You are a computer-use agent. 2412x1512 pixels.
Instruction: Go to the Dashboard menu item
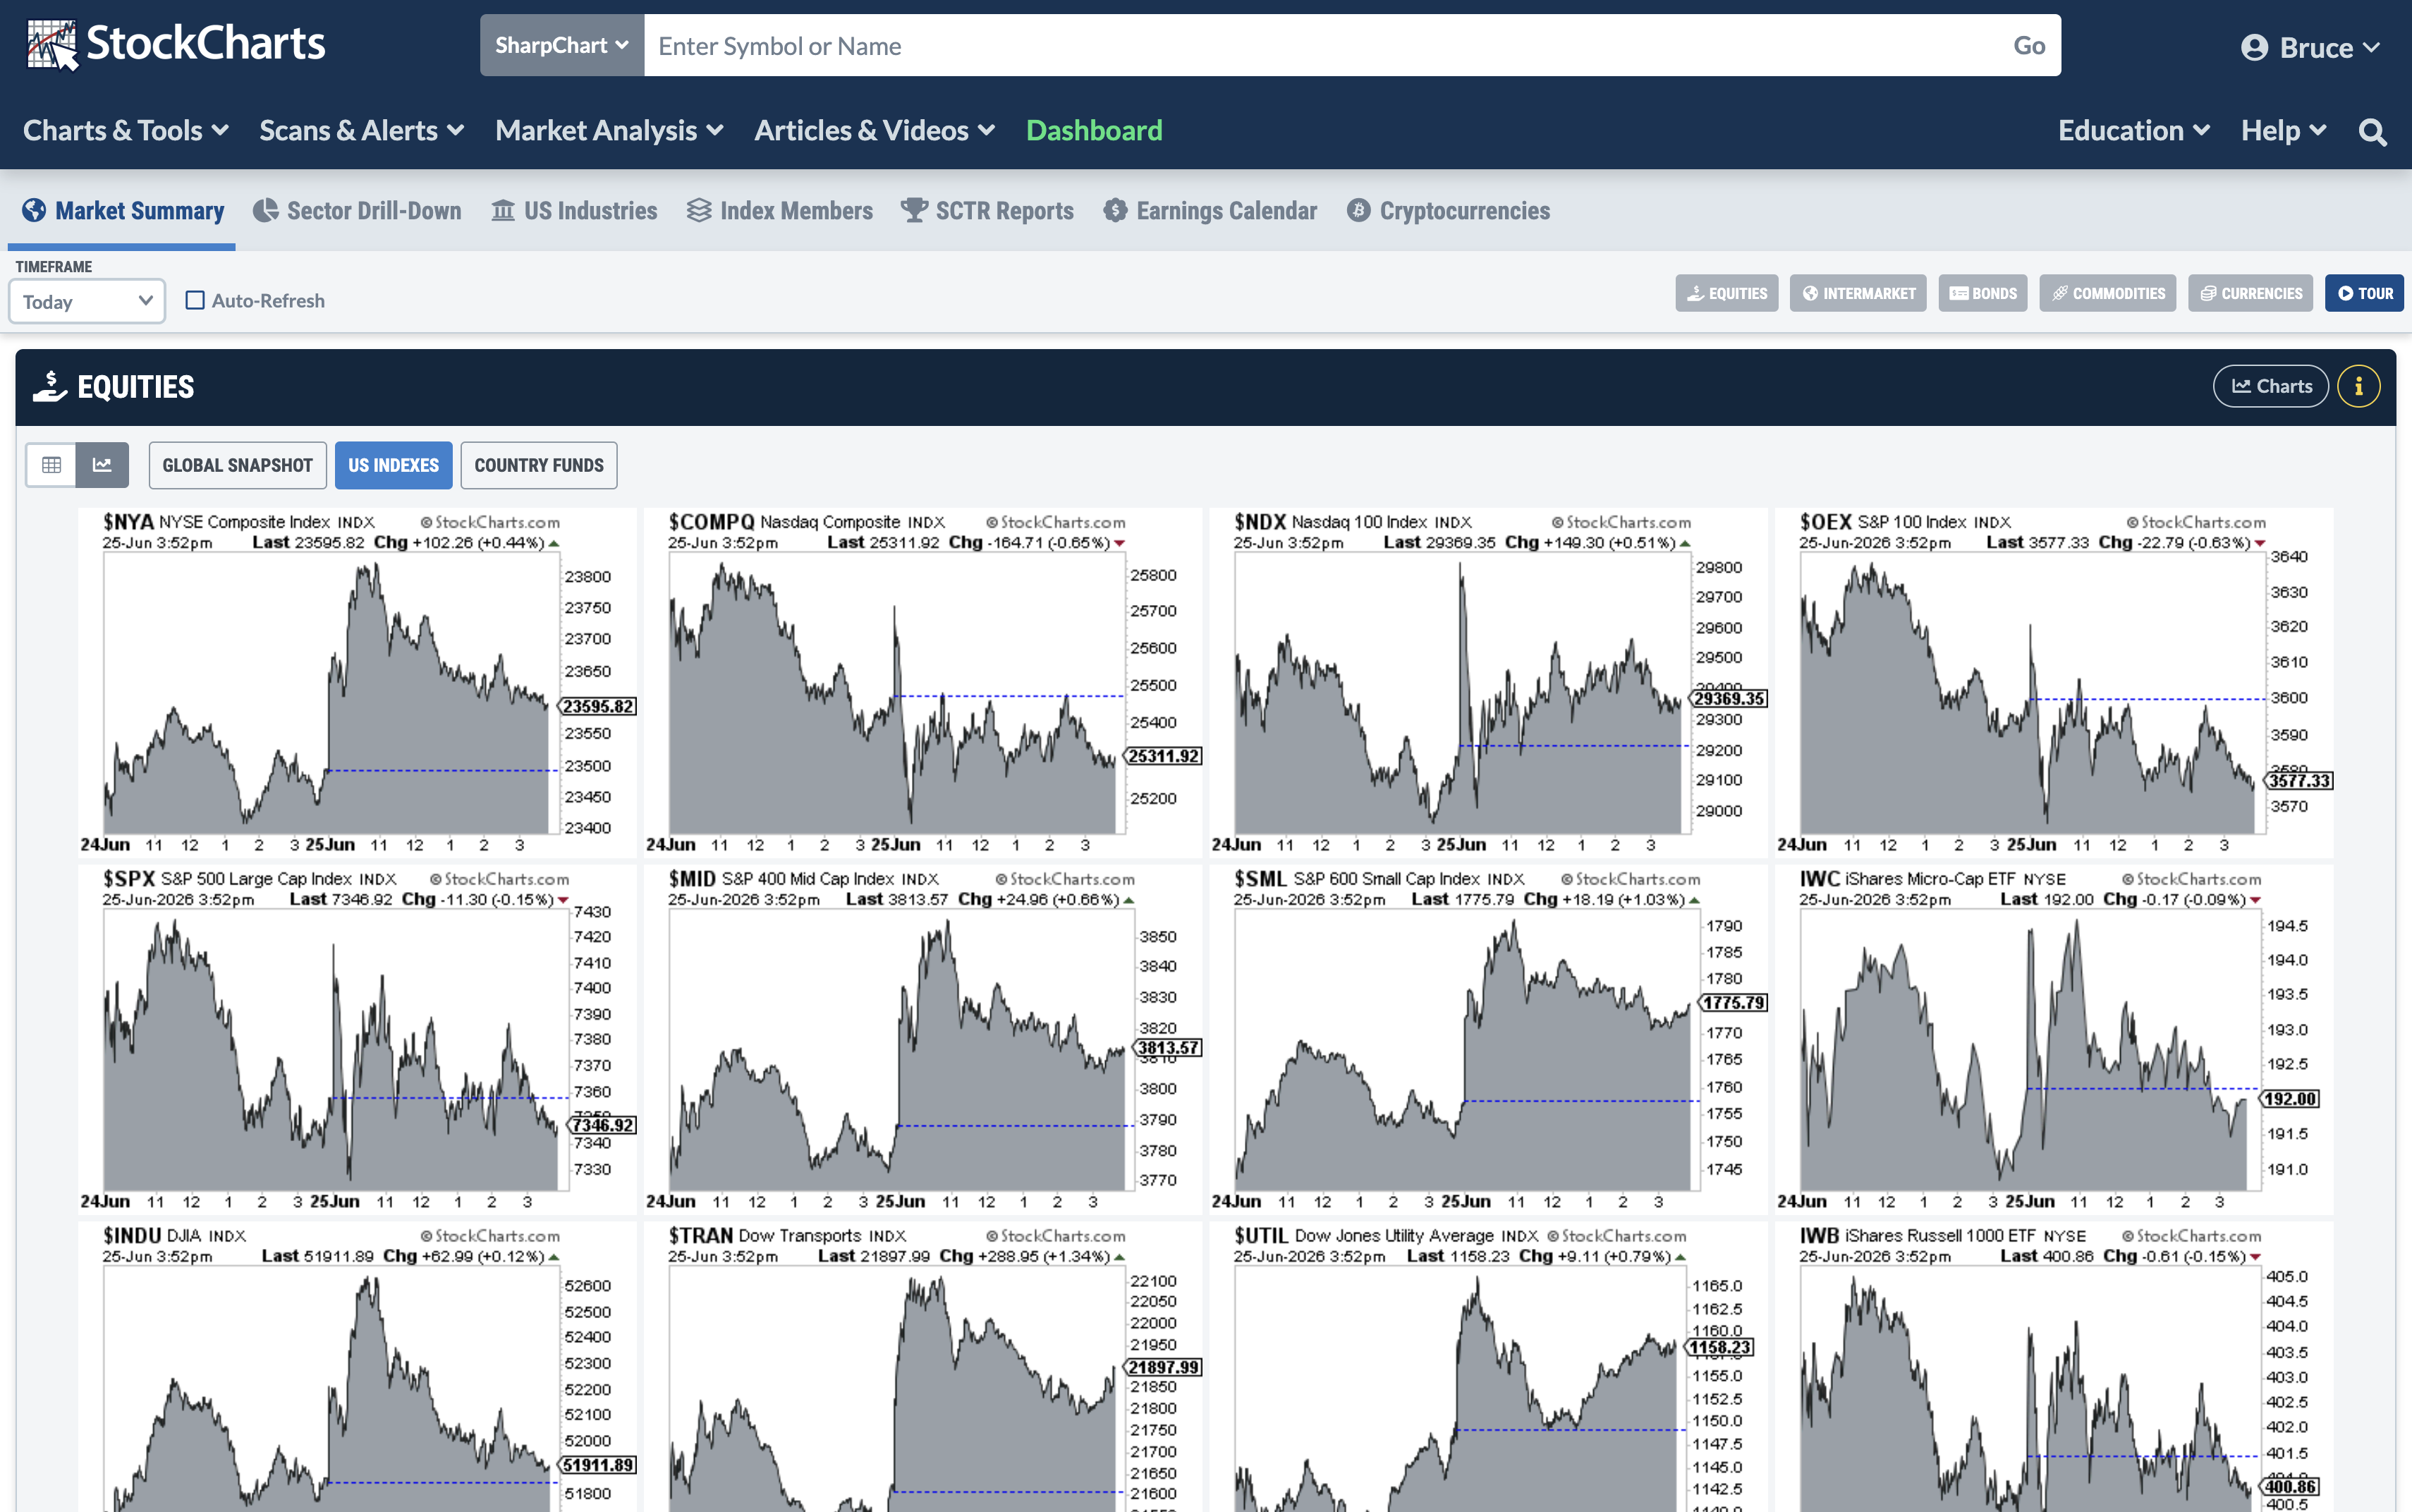coord(1094,131)
